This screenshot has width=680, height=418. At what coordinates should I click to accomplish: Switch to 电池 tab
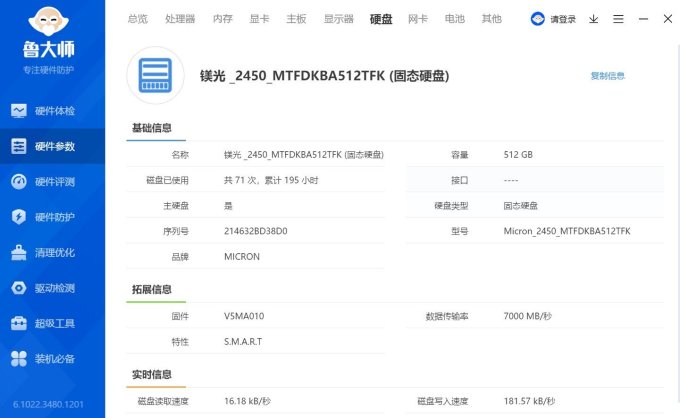(455, 19)
